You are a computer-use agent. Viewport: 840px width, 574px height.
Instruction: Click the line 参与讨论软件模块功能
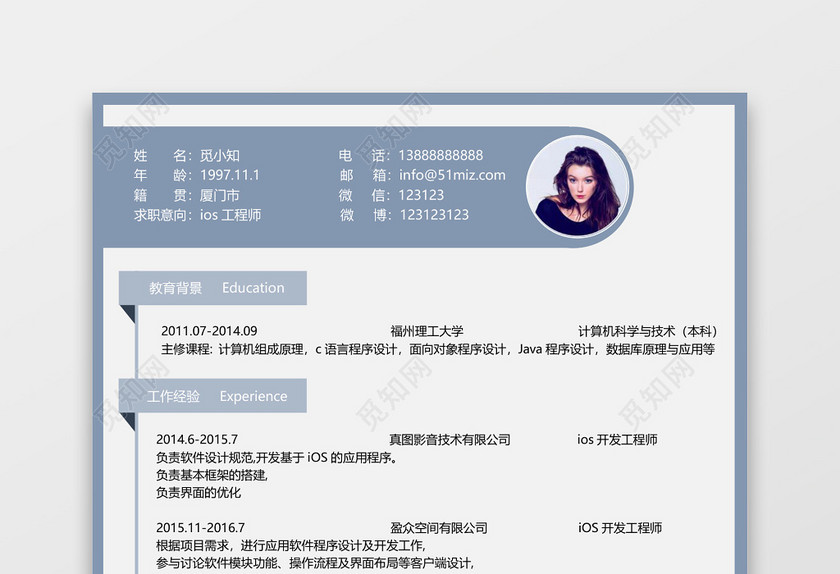point(315,563)
